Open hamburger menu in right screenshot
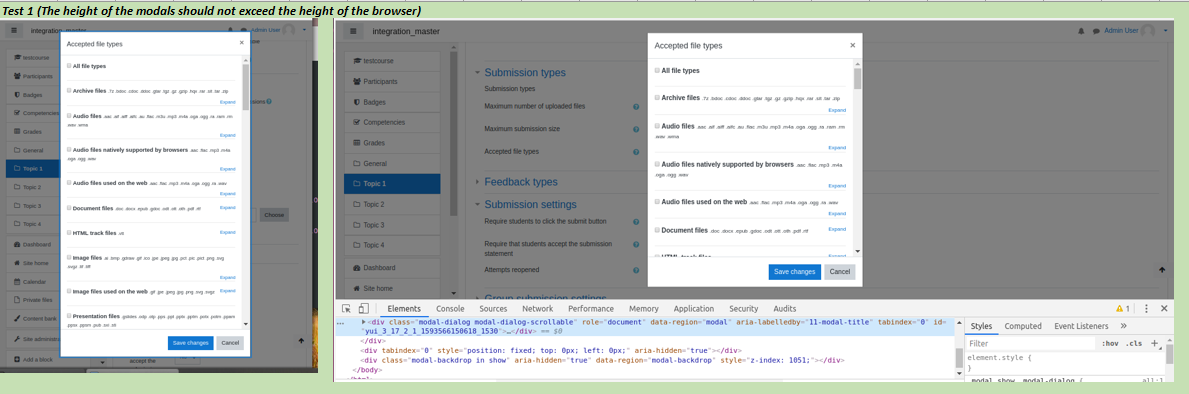Image resolution: width=1189 pixels, height=394 pixels. click(x=353, y=31)
